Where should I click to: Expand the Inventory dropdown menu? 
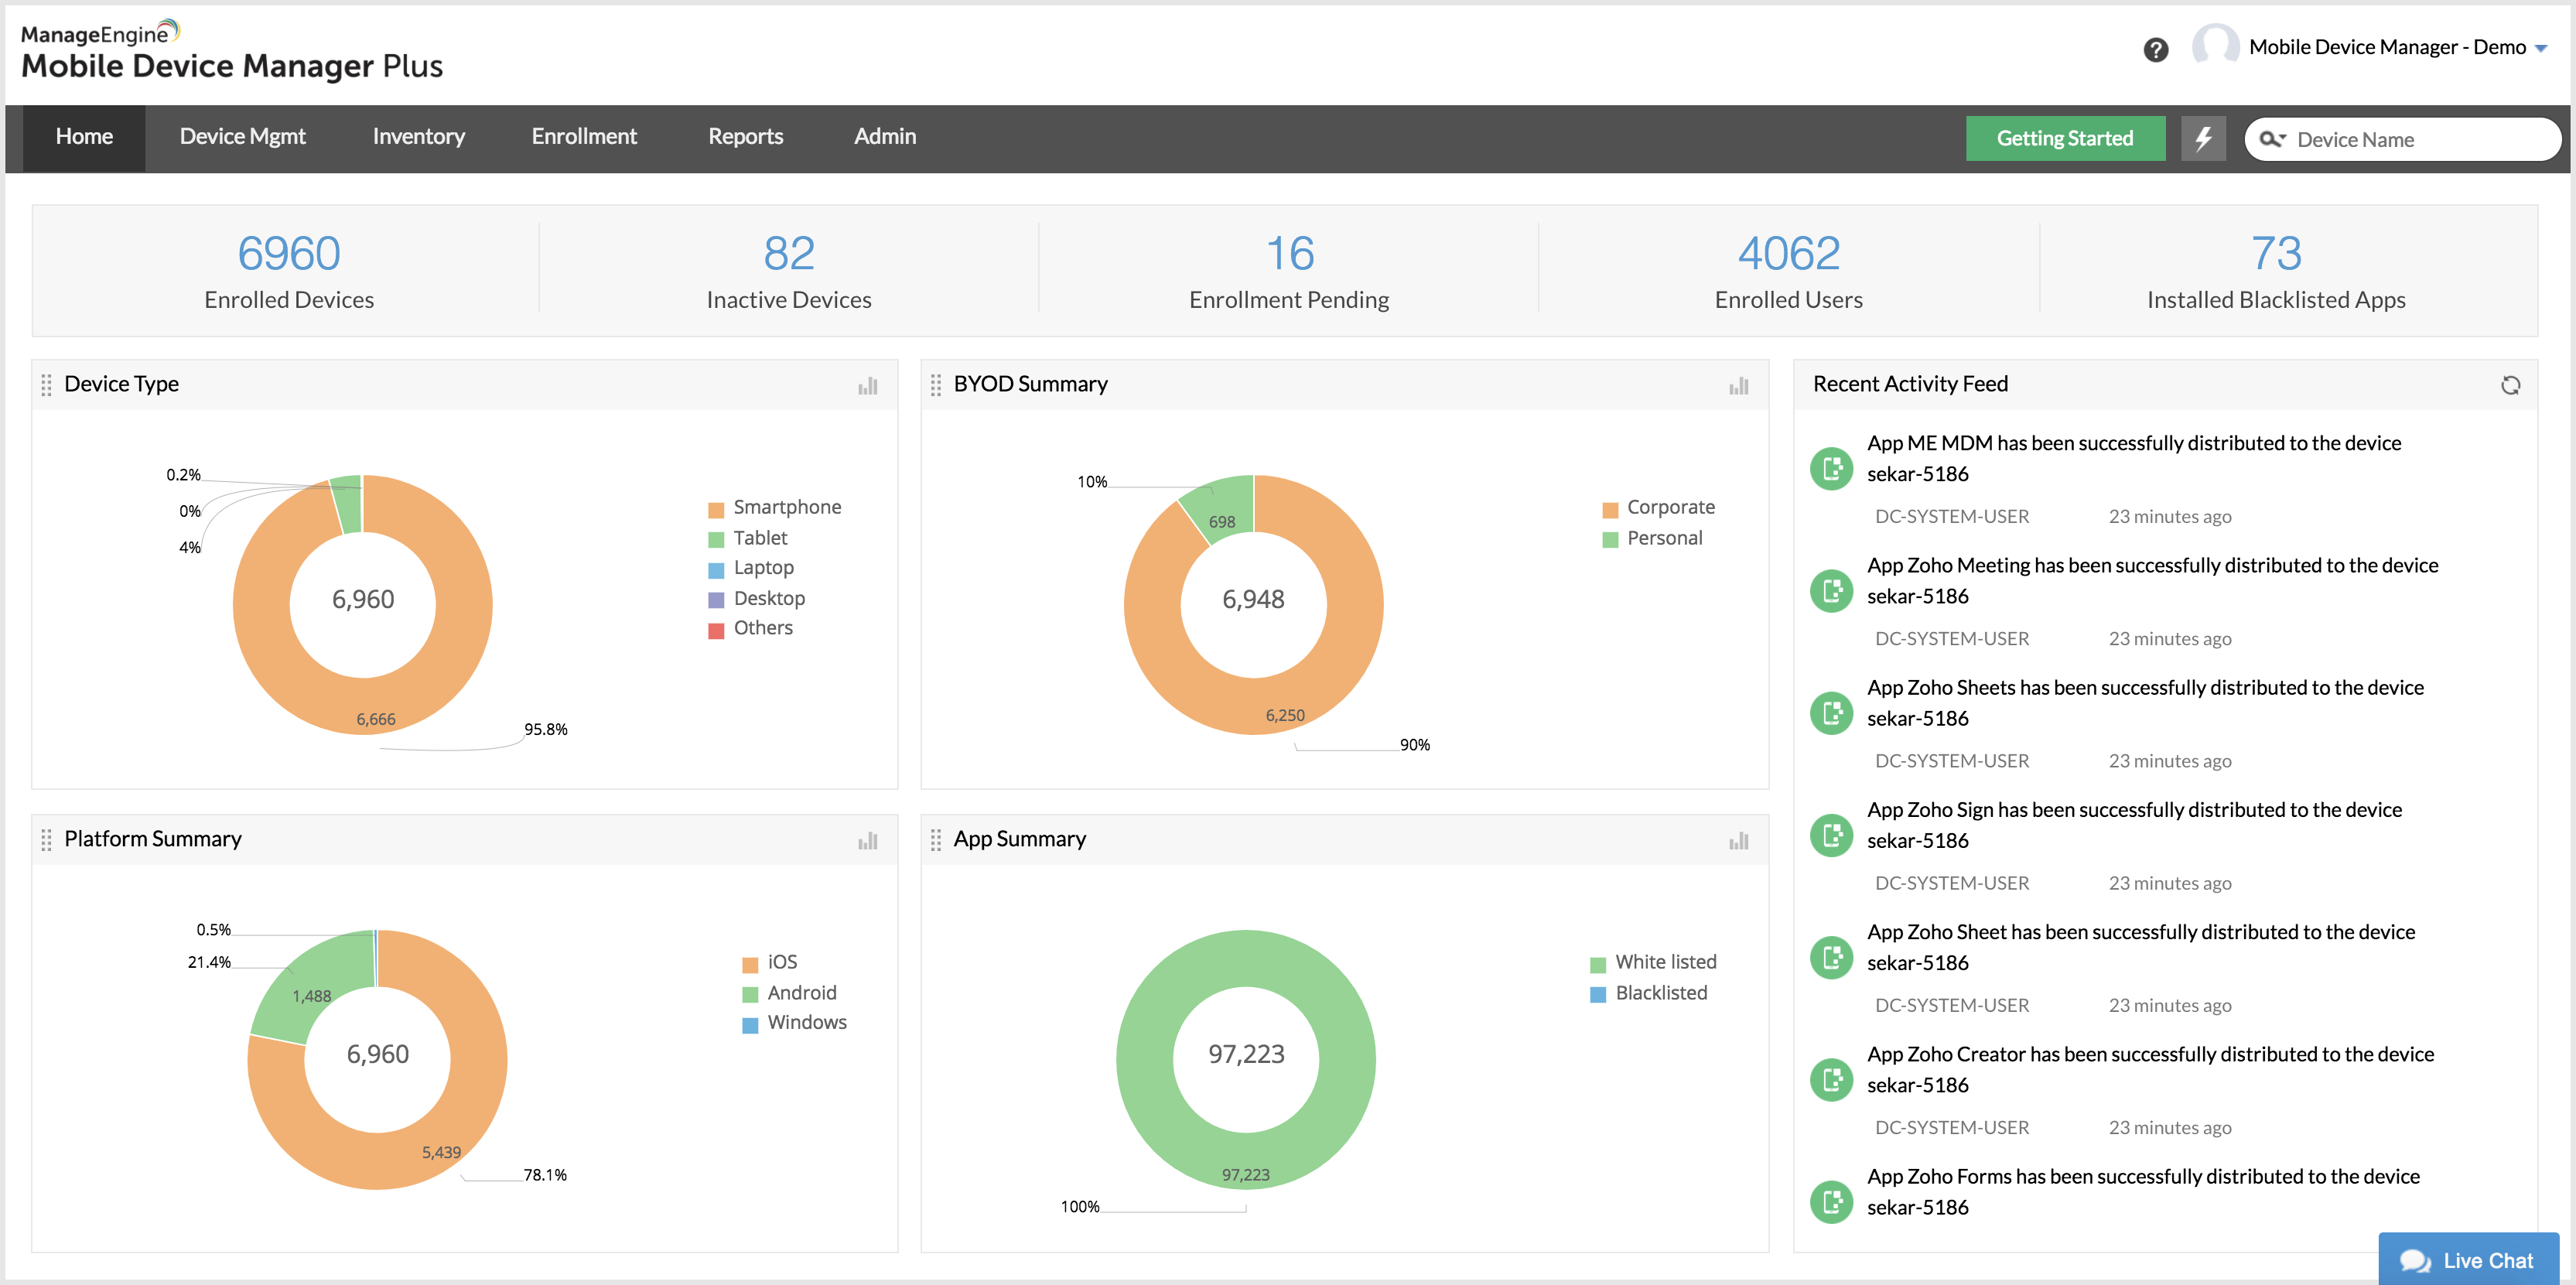point(415,136)
